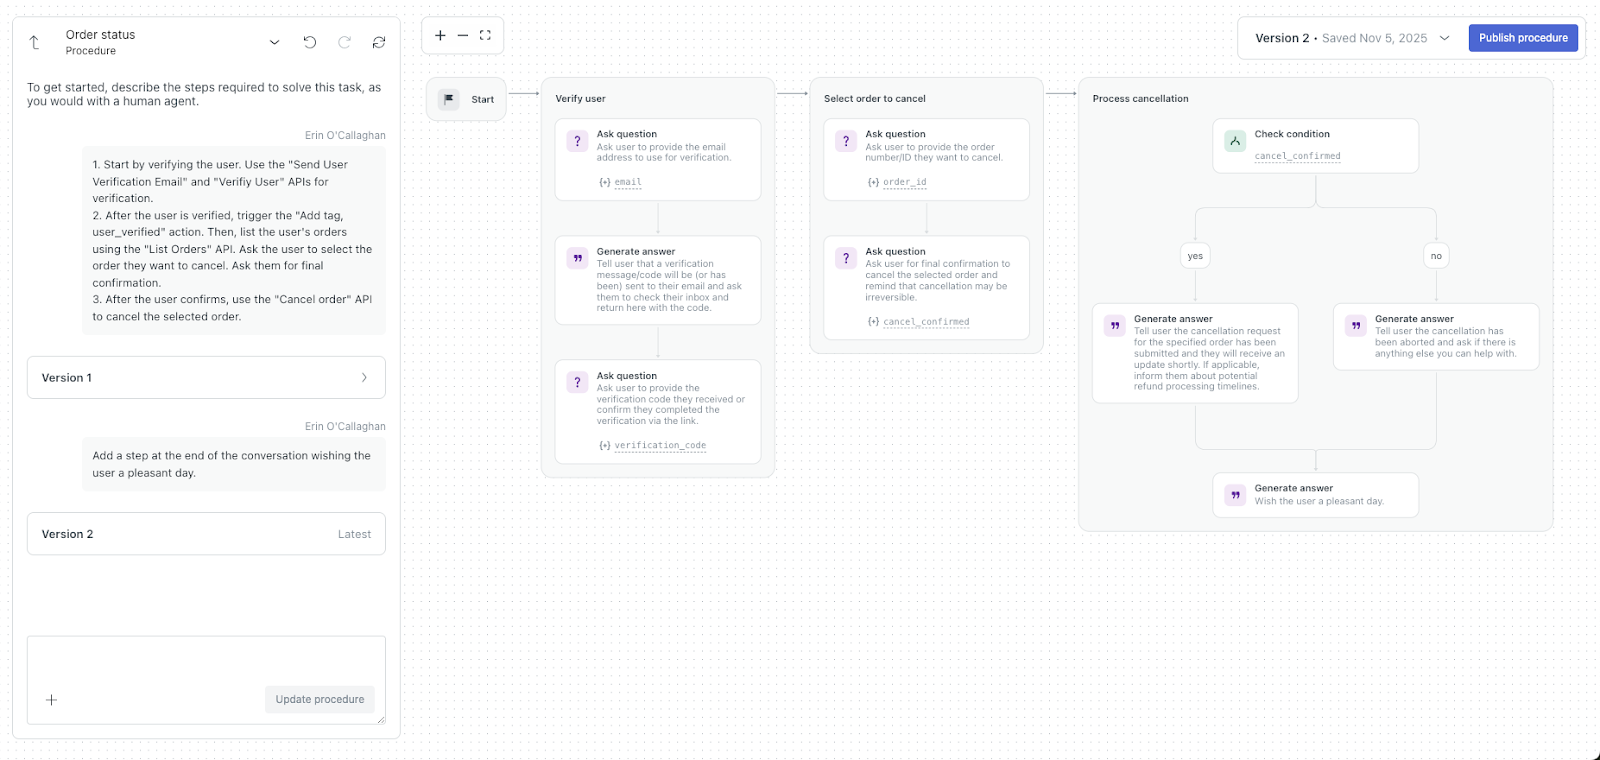Click the Update procedure button
The image size is (1600, 760).
point(320,699)
